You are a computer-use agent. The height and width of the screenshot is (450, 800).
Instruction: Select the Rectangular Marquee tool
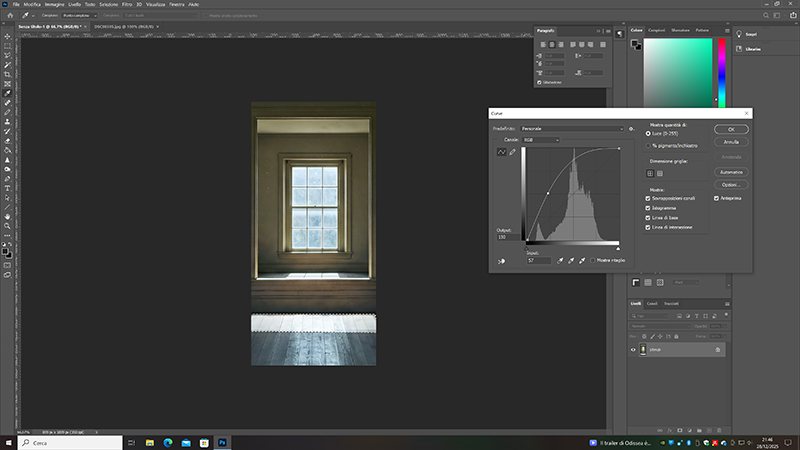pyautogui.click(x=7, y=46)
